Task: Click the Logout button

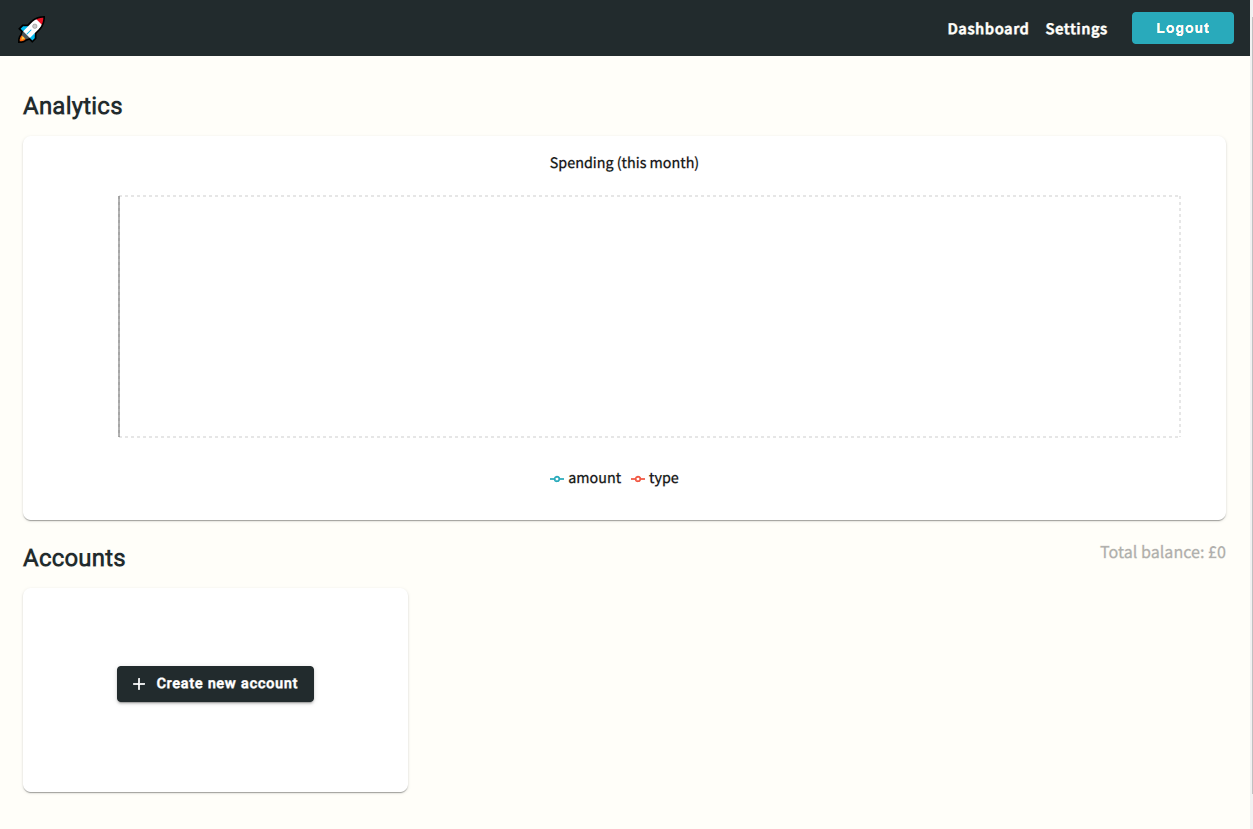Action: pos(1183,28)
